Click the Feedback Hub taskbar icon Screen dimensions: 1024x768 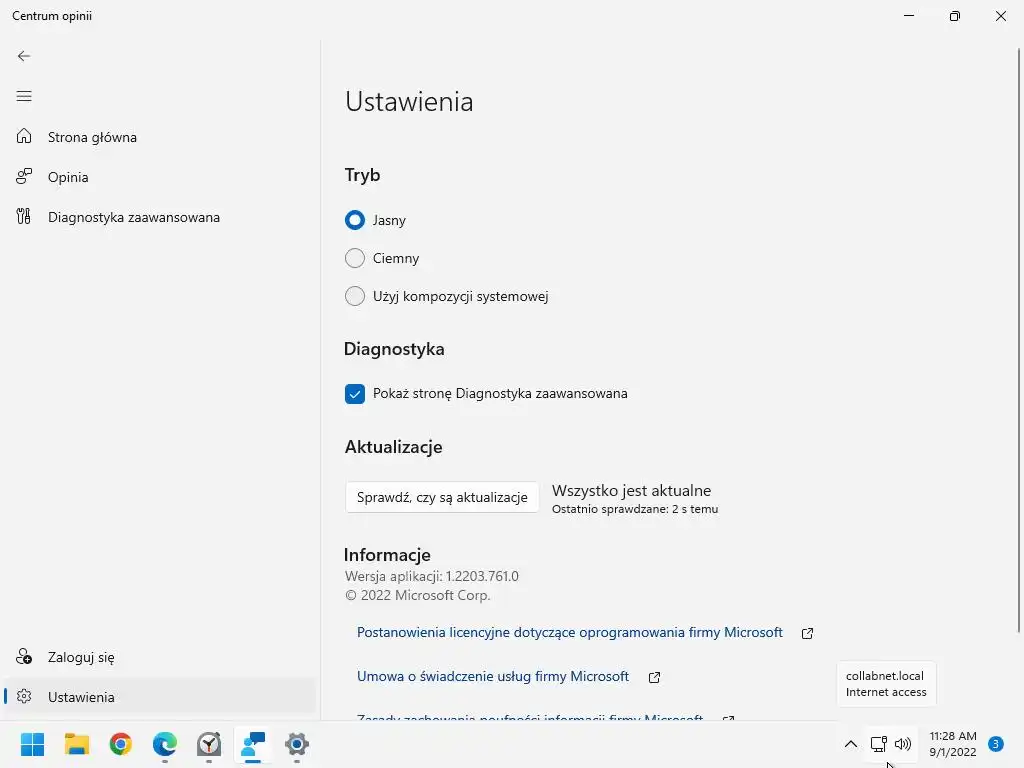pos(253,744)
